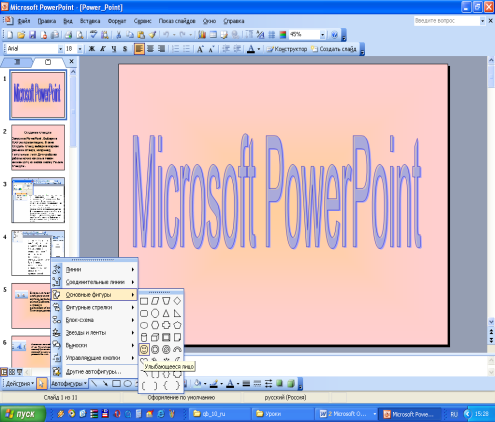
Task: Toggle Align Right text alignment
Action: click(x=161, y=49)
